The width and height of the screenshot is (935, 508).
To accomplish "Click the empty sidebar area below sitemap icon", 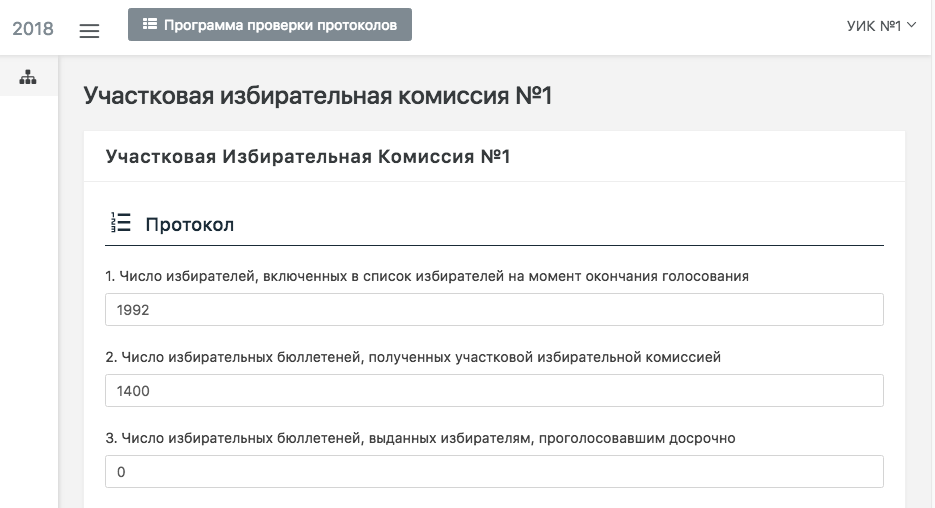I will [28, 300].
